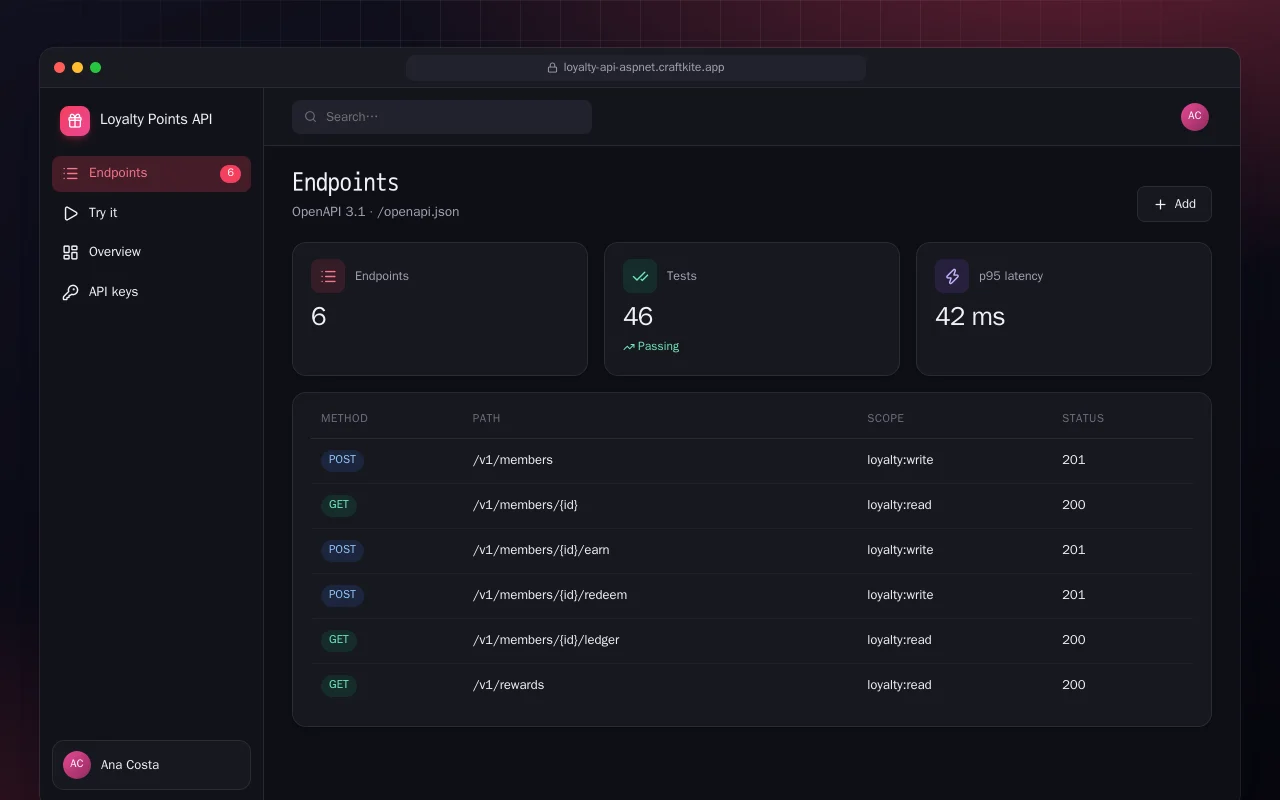The width and height of the screenshot is (1280, 800).
Task: Click the Loyalty Points API gift logo
Action: (75, 121)
